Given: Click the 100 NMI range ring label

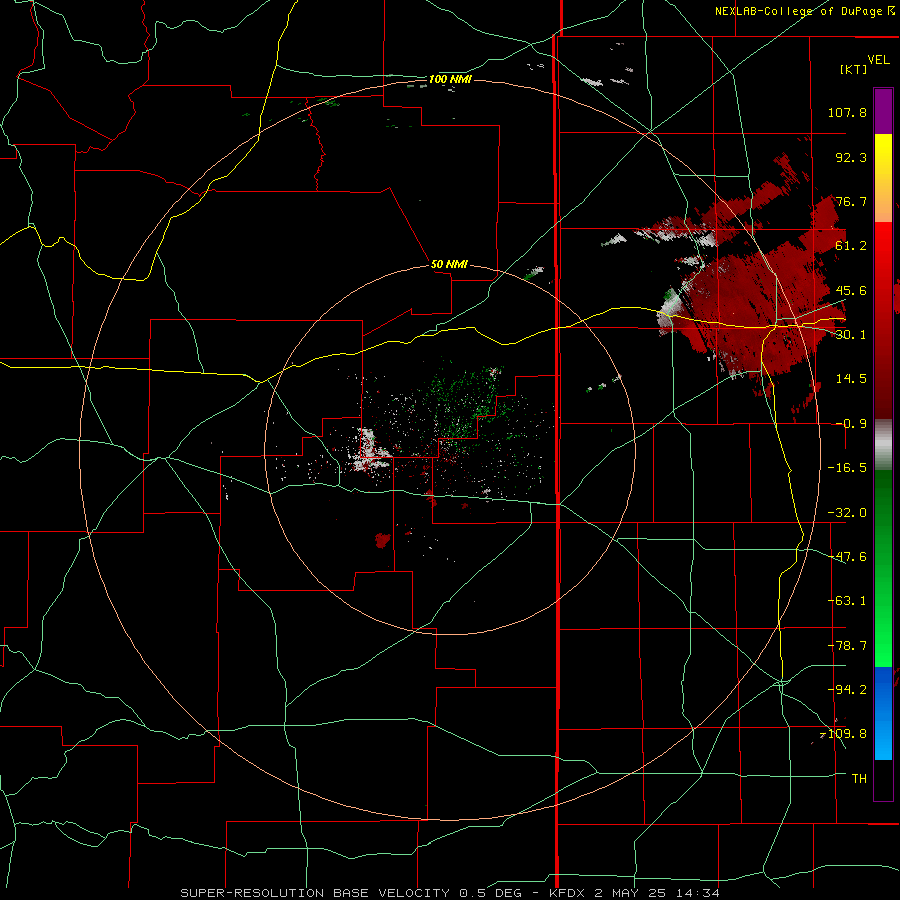Looking at the screenshot, I should pos(450,79).
